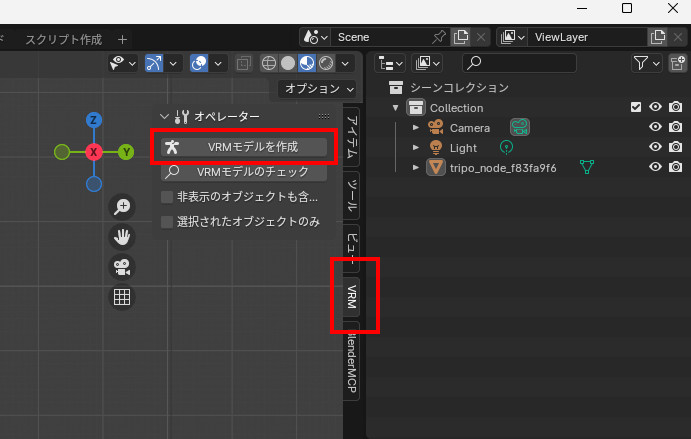The height and width of the screenshot is (439, 691).
Task: Select the hand pan view icon
Action: [122, 237]
